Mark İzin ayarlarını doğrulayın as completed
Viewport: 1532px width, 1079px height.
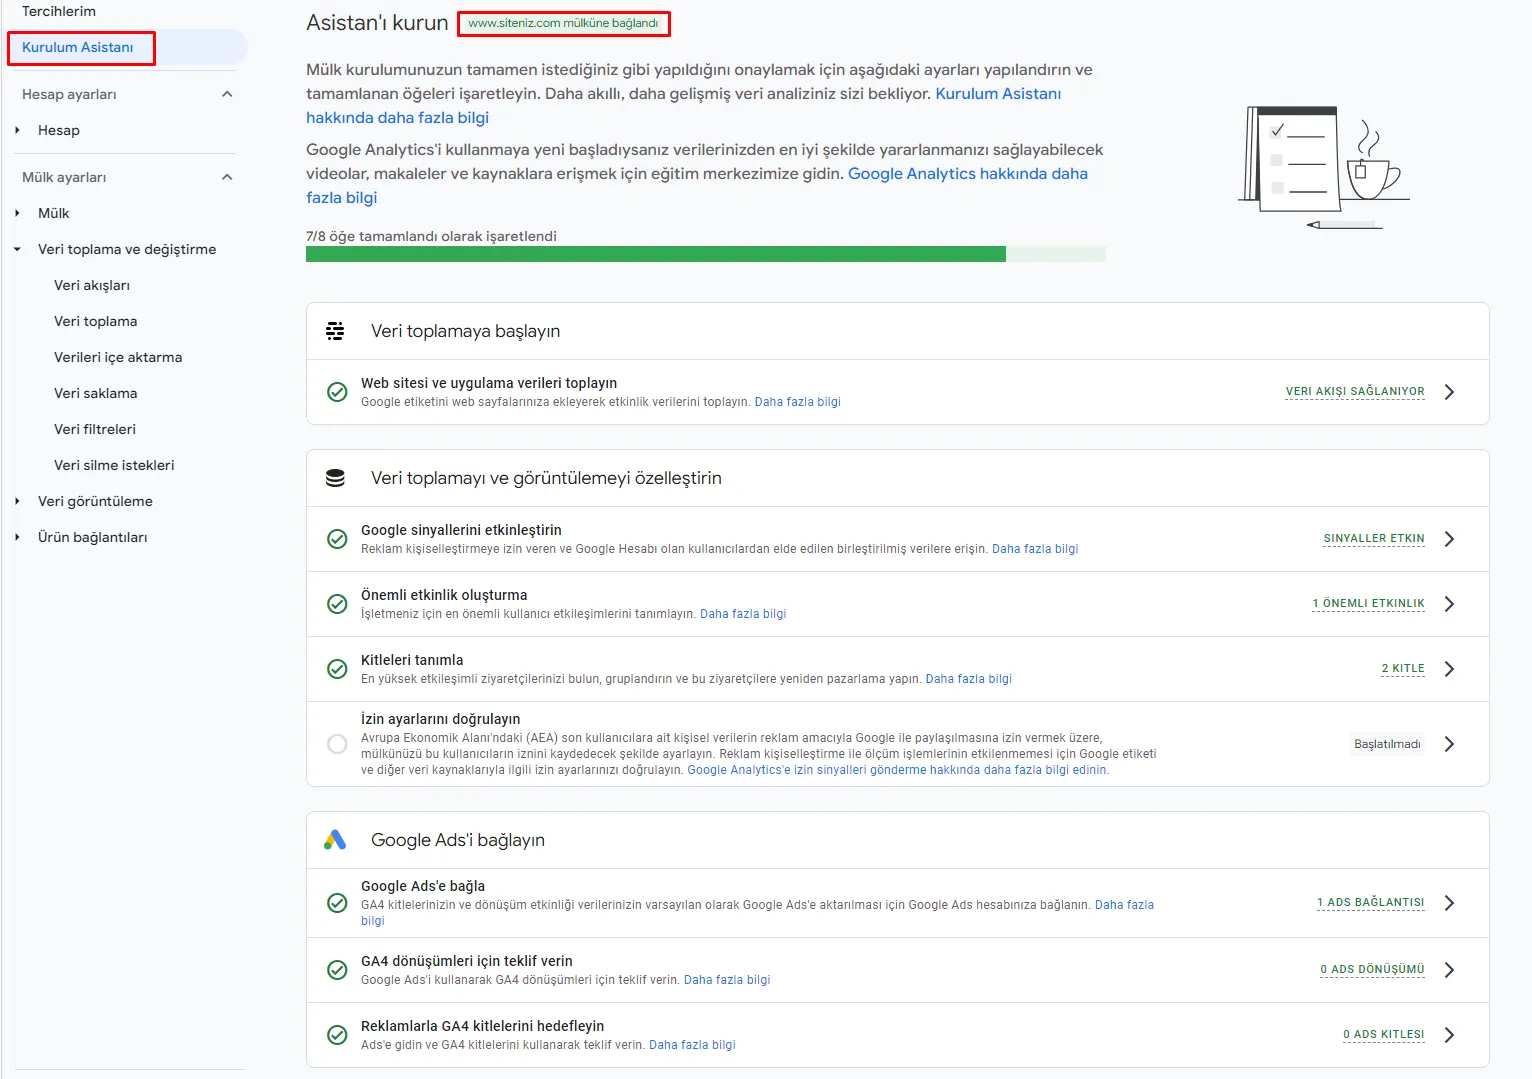coord(338,744)
